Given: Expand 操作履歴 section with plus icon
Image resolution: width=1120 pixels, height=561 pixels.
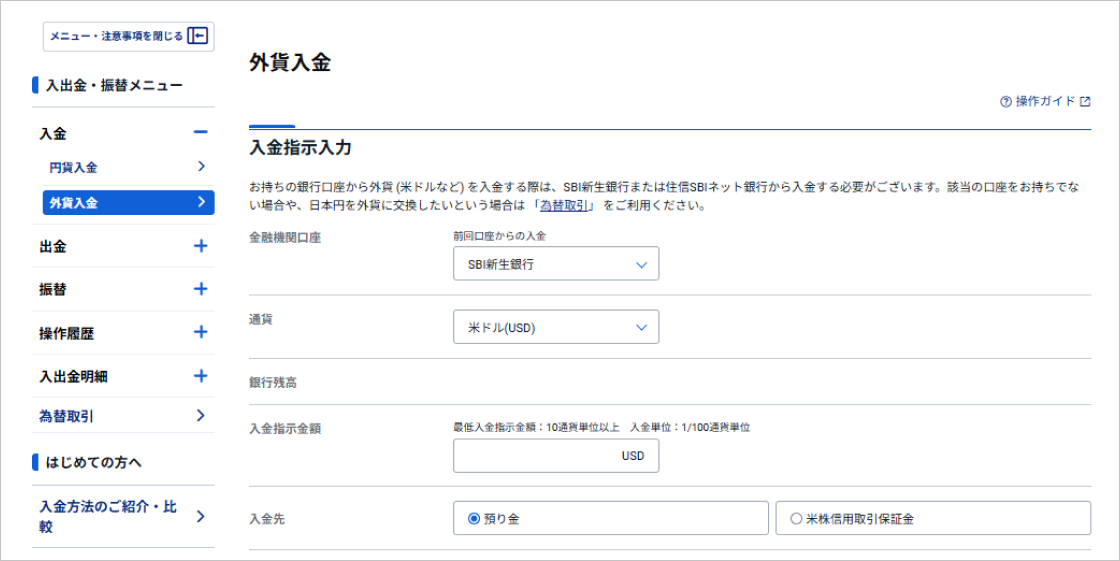Looking at the screenshot, I should [x=200, y=332].
